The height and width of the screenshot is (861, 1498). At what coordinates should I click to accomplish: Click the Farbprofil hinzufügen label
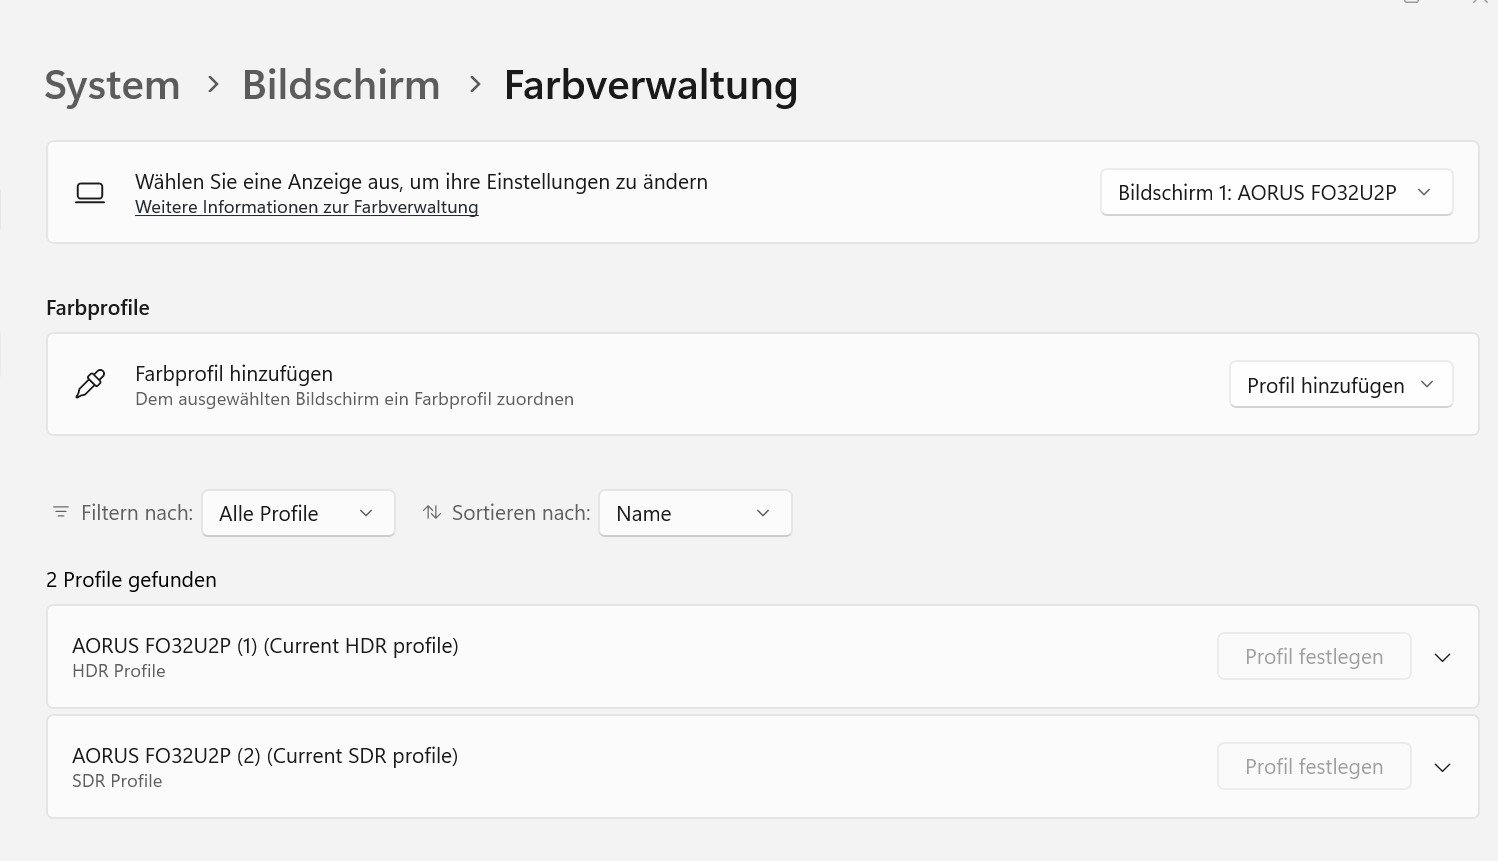234,374
